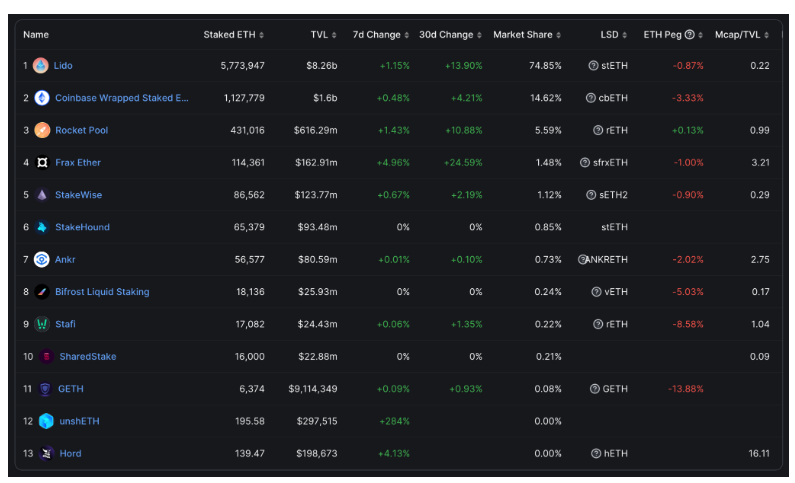795x483 pixels.
Task: Select the 74.85% market share cell
Action: pyautogui.click(x=545, y=65)
